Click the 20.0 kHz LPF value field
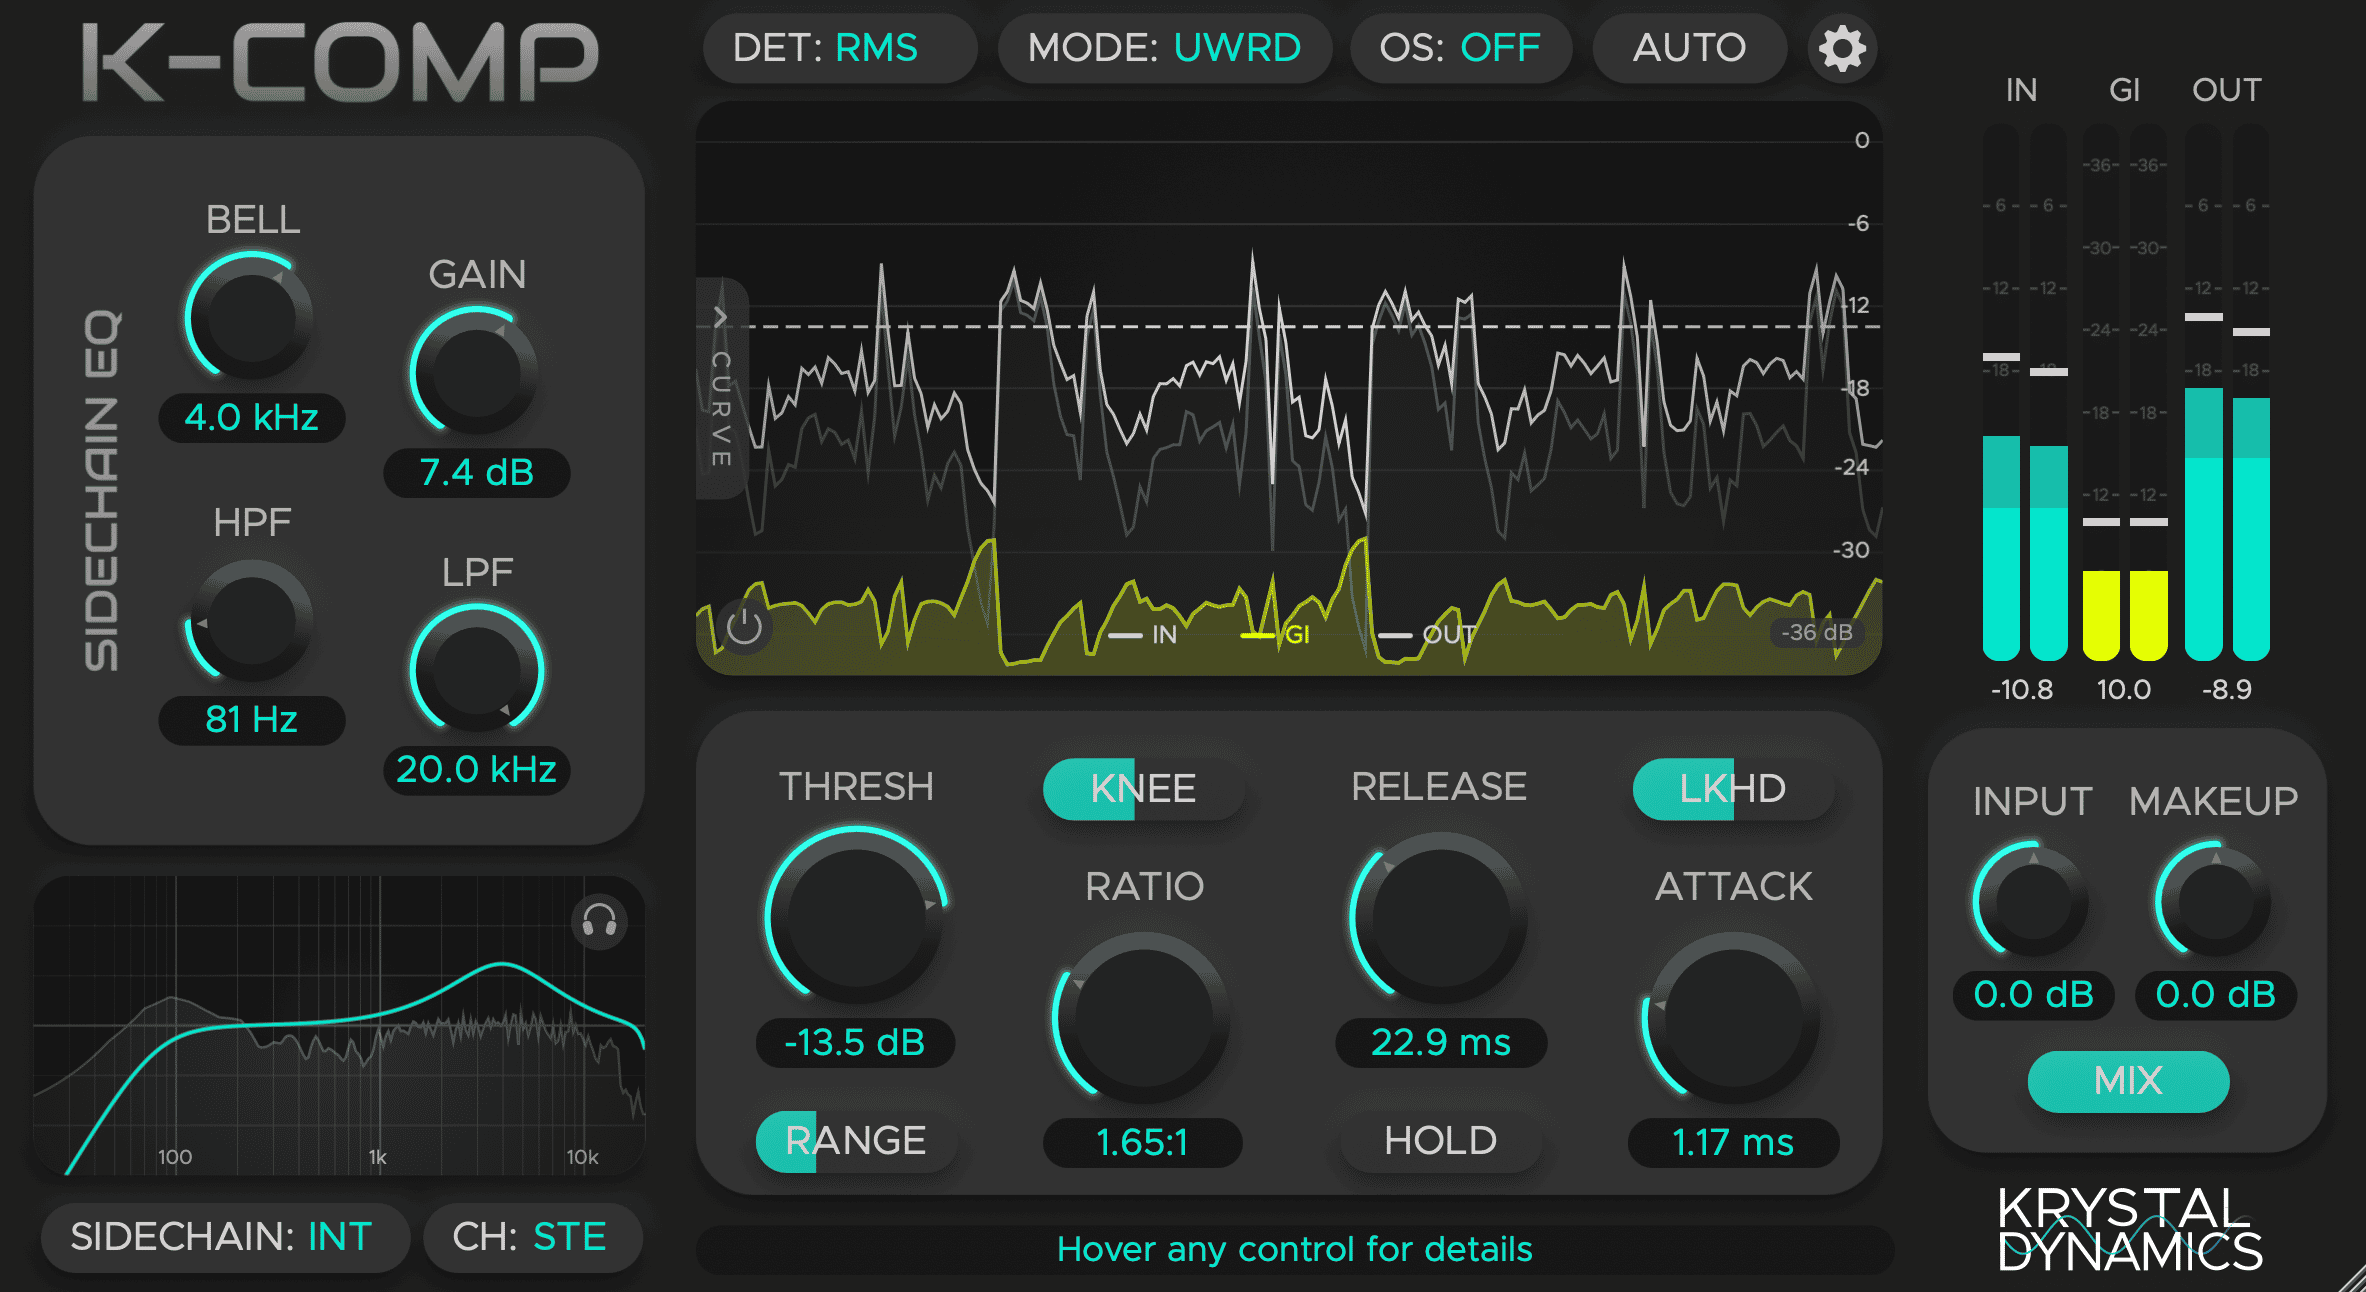 click(x=477, y=770)
